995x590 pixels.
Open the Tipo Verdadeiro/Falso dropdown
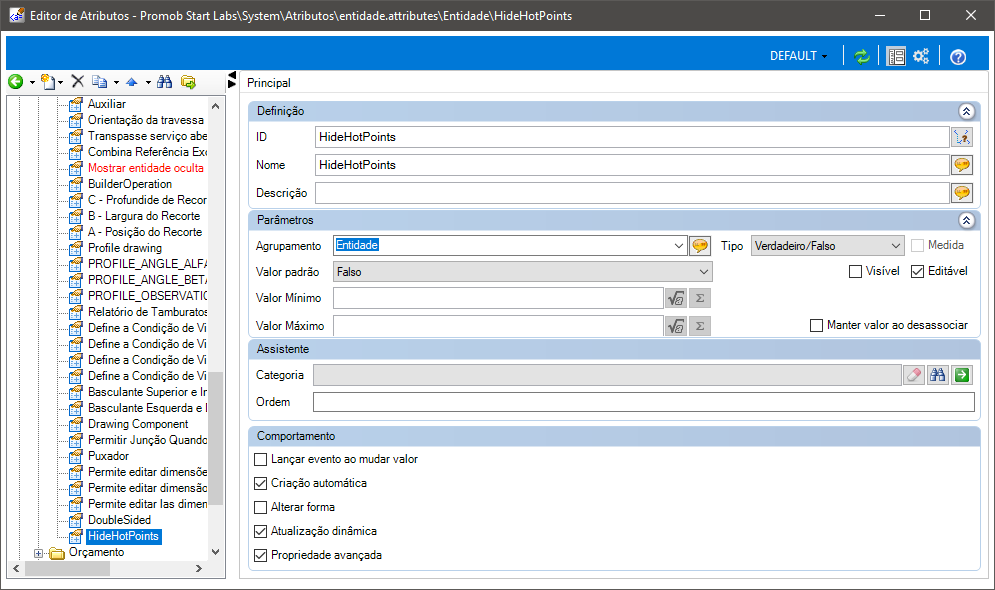pyautogui.click(x=827, y=246)
